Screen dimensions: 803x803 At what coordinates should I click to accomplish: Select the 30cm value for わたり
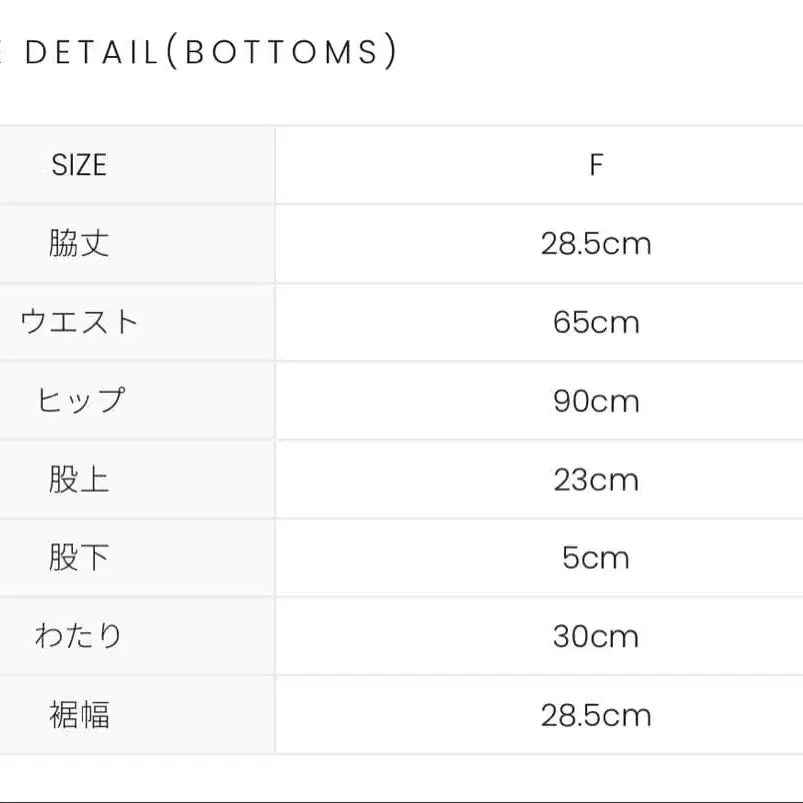pos(596,636)
